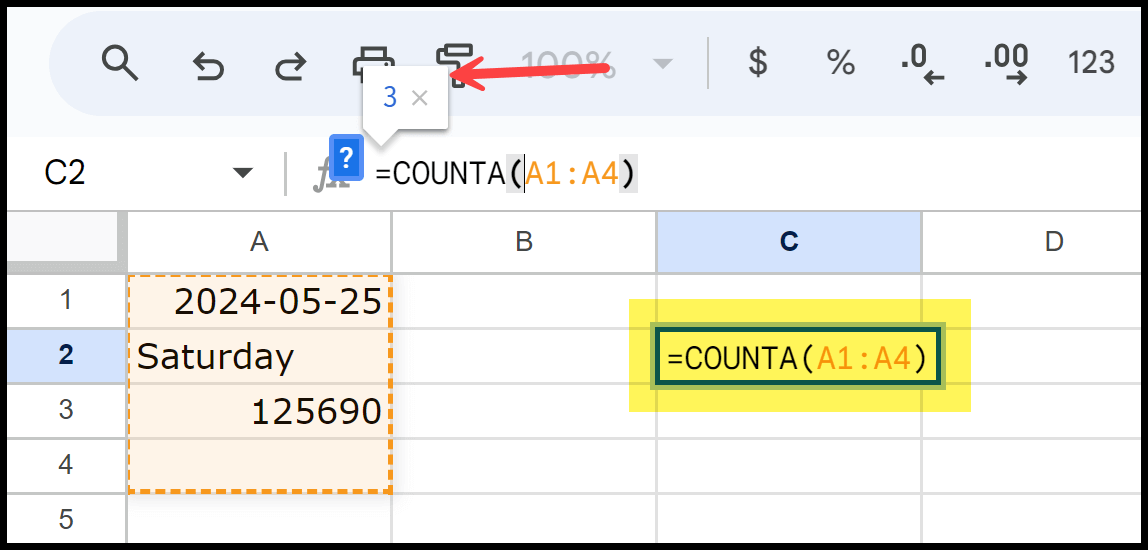Click cell C2 with COUNTA formula
This screenshot has height=550, width=1148.
point(798,356)
